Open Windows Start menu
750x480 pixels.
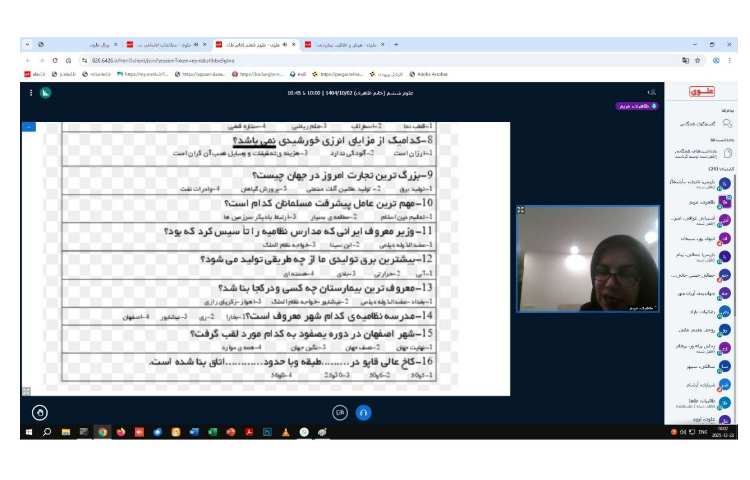pyautogui.click(x=29, y=432)
